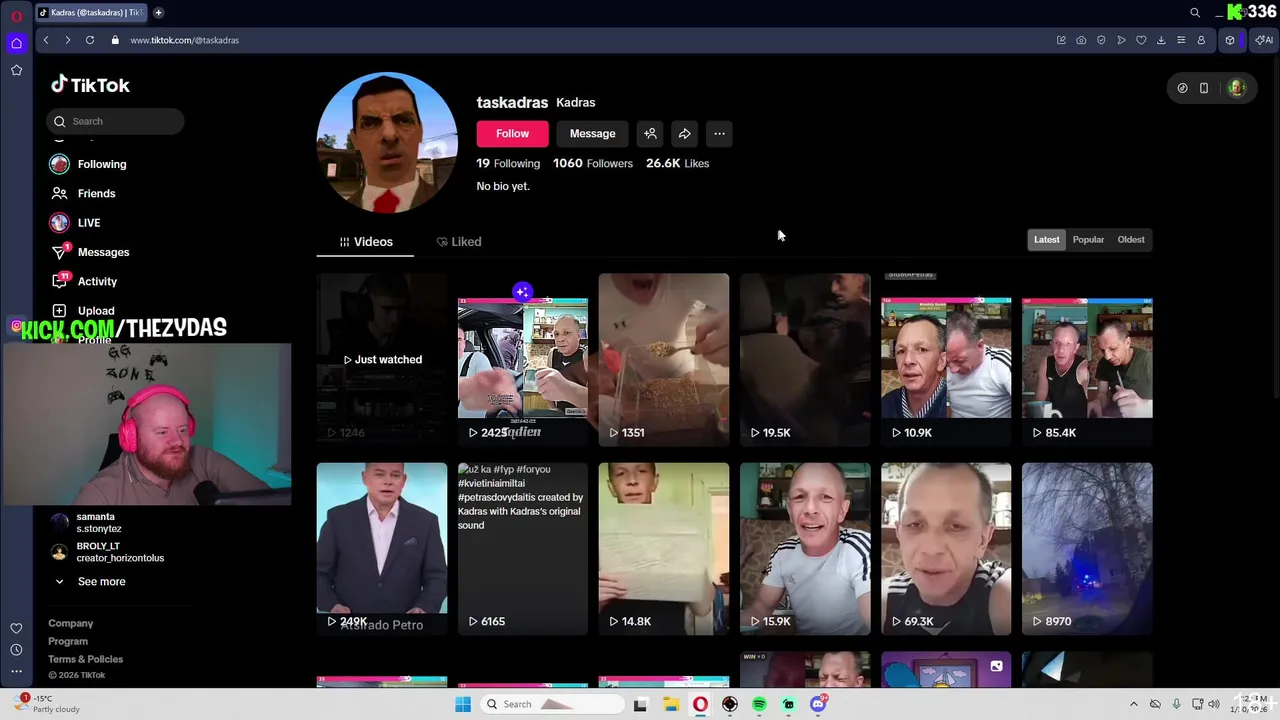The width and height of the screenshot is (1280, 720).
Task: Reload the page with refresh icon
Action: pos(90,40)
